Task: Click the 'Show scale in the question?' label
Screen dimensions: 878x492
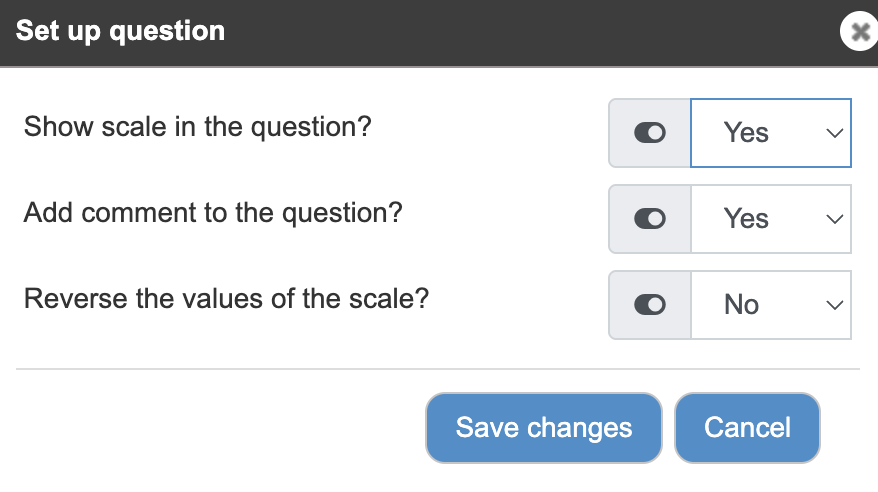Action: [198, 127]
